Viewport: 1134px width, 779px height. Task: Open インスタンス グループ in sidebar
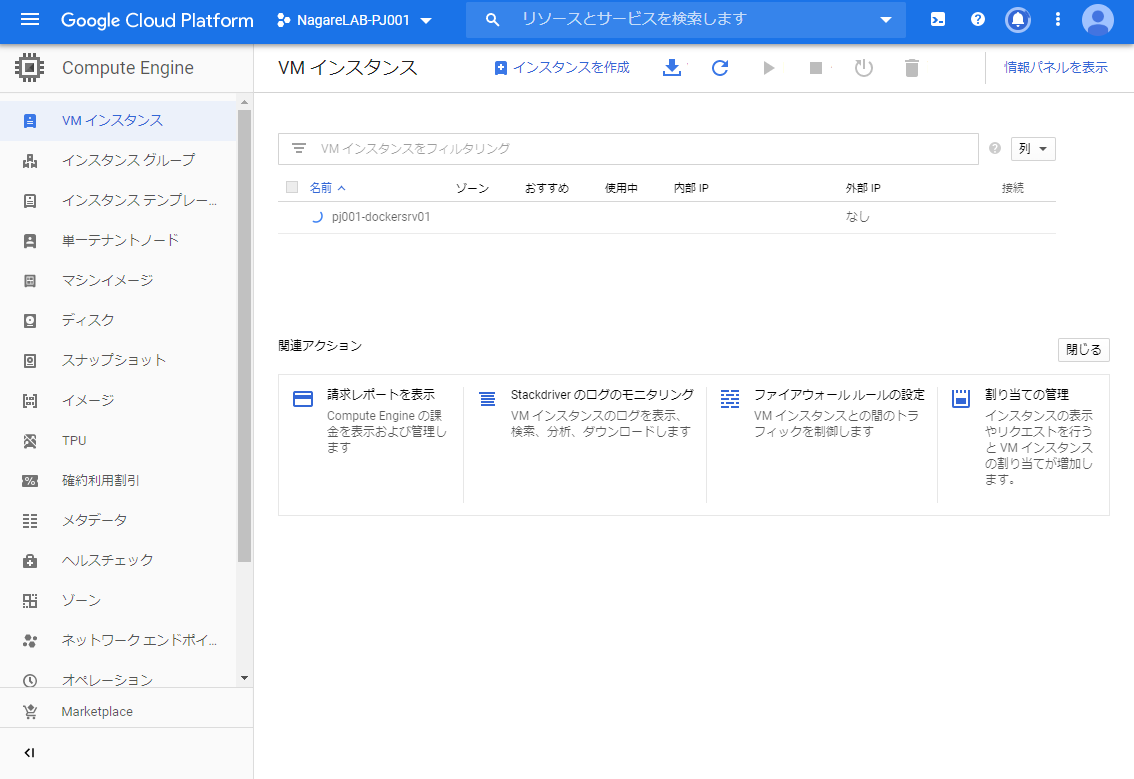[x=119, y=161]
